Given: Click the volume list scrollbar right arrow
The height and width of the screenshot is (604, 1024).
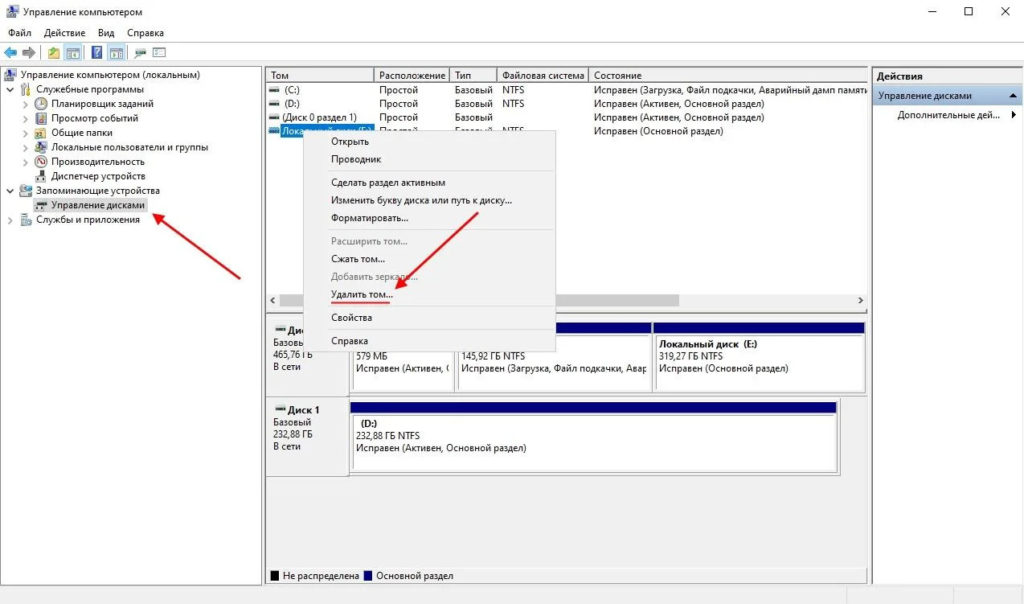Looking at the screenshot, I should pos(860,300).
